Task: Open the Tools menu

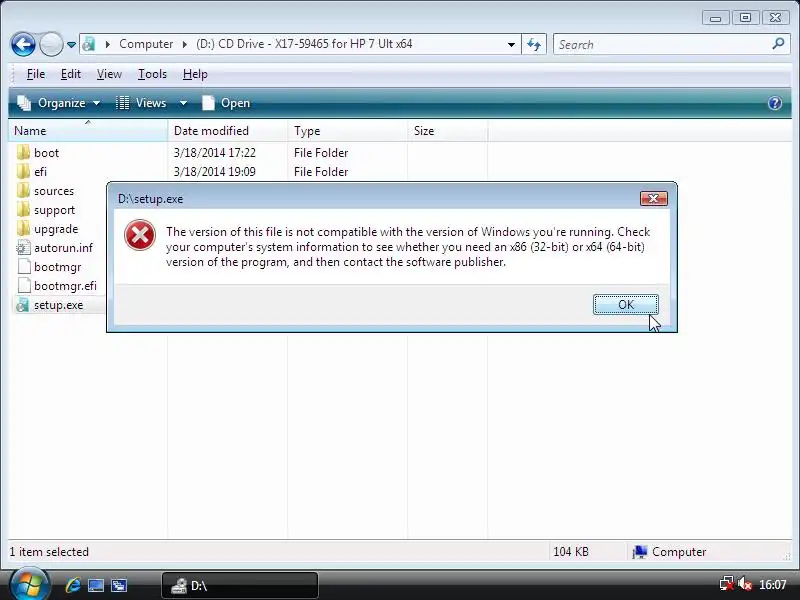Action: tap(152, 74)
